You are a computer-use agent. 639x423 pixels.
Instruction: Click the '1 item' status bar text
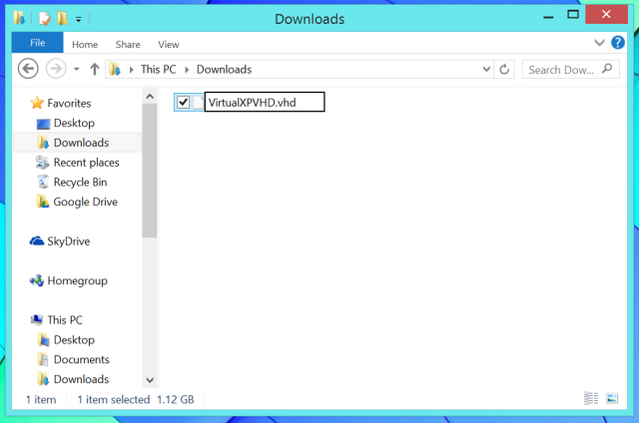41,400
